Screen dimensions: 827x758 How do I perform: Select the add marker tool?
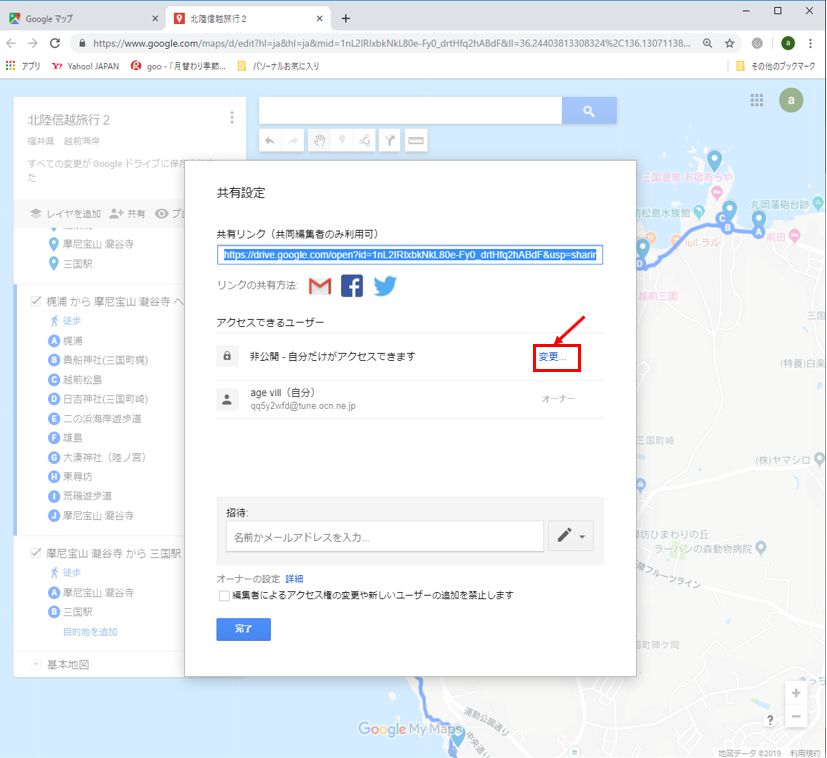(x=342, y=140)
